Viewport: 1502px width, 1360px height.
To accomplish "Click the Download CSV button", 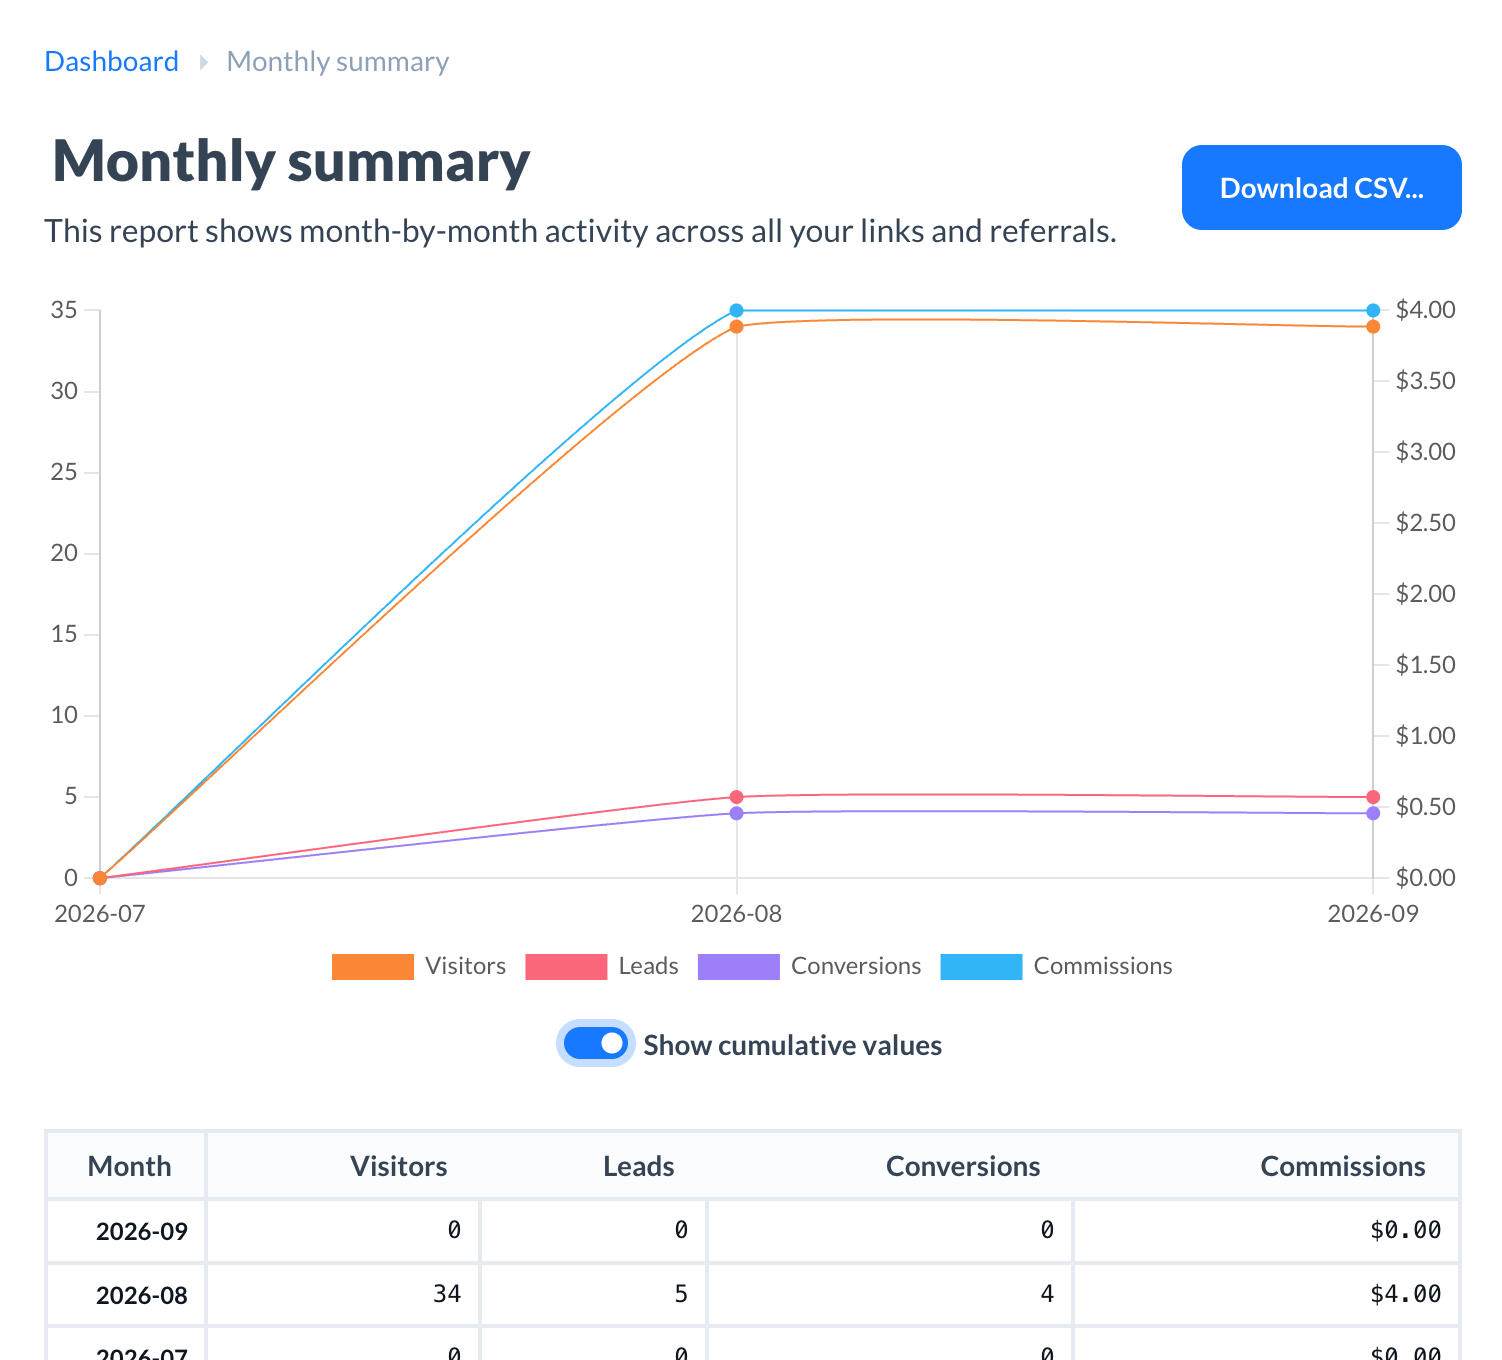I will click(1321, 188).
